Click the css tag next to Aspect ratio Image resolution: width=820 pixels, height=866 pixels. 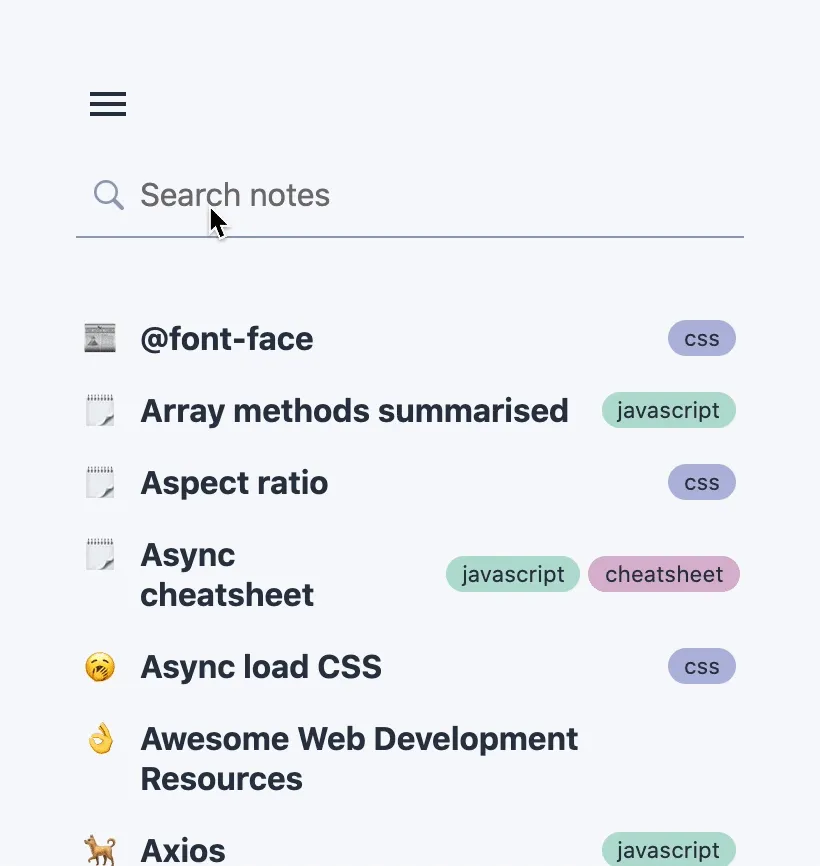tap(701, 482)
